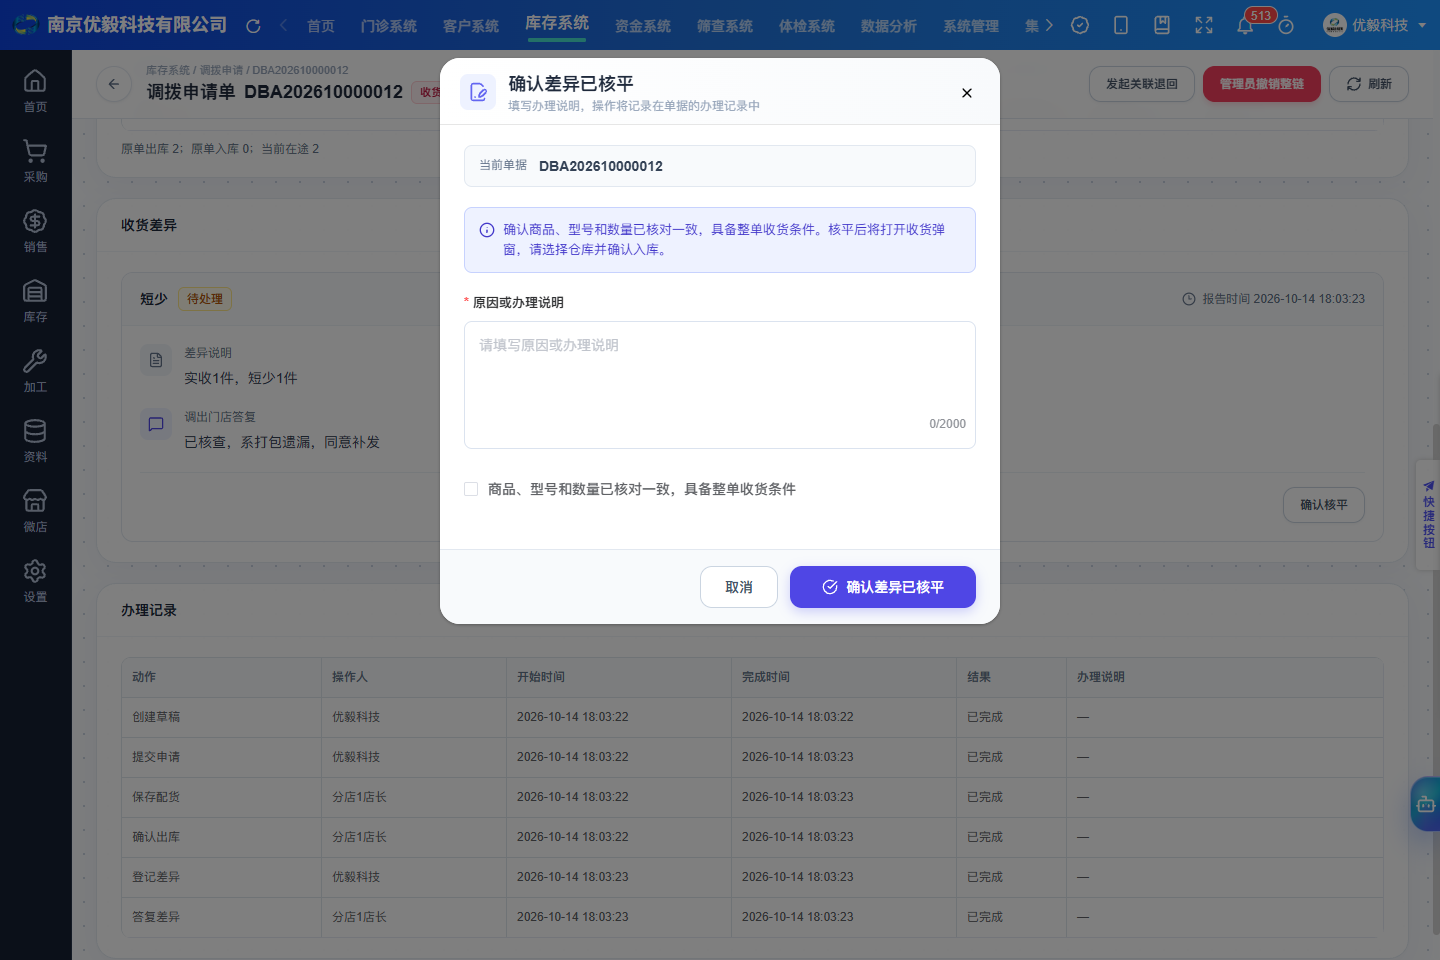Click the refresh icon beside the company name
The height and width of the screenshot is (960, 1440).
pyautogui.click(x=253, y=26)
